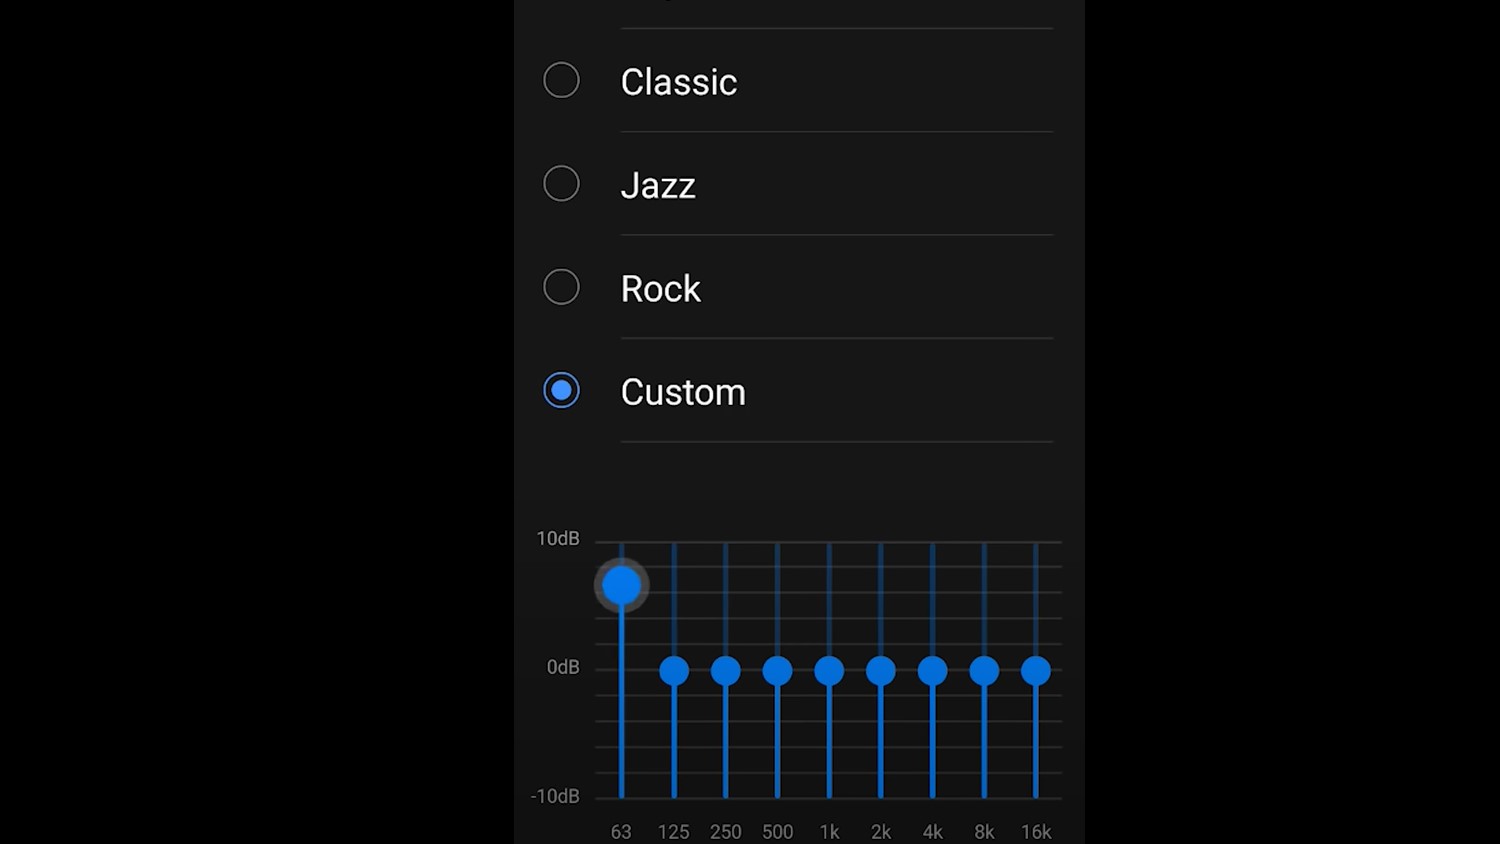
Task: Click the 8k band slider knob
Action: click(984, 671)
